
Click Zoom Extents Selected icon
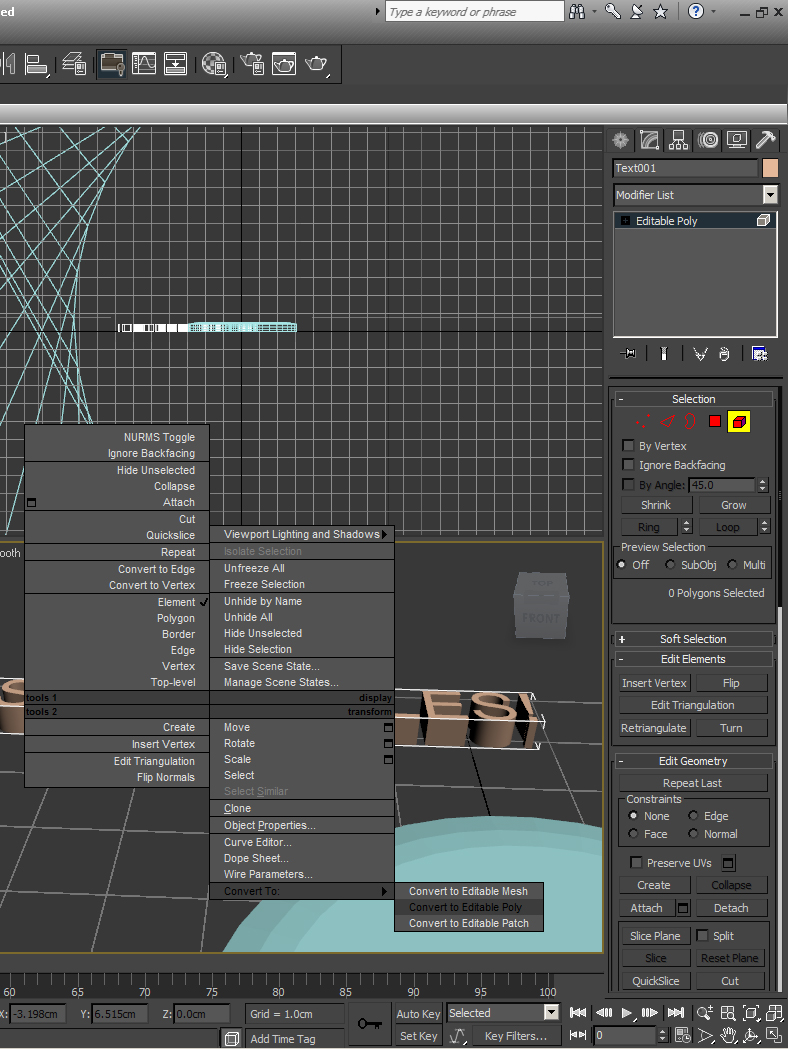(752, 1013)
